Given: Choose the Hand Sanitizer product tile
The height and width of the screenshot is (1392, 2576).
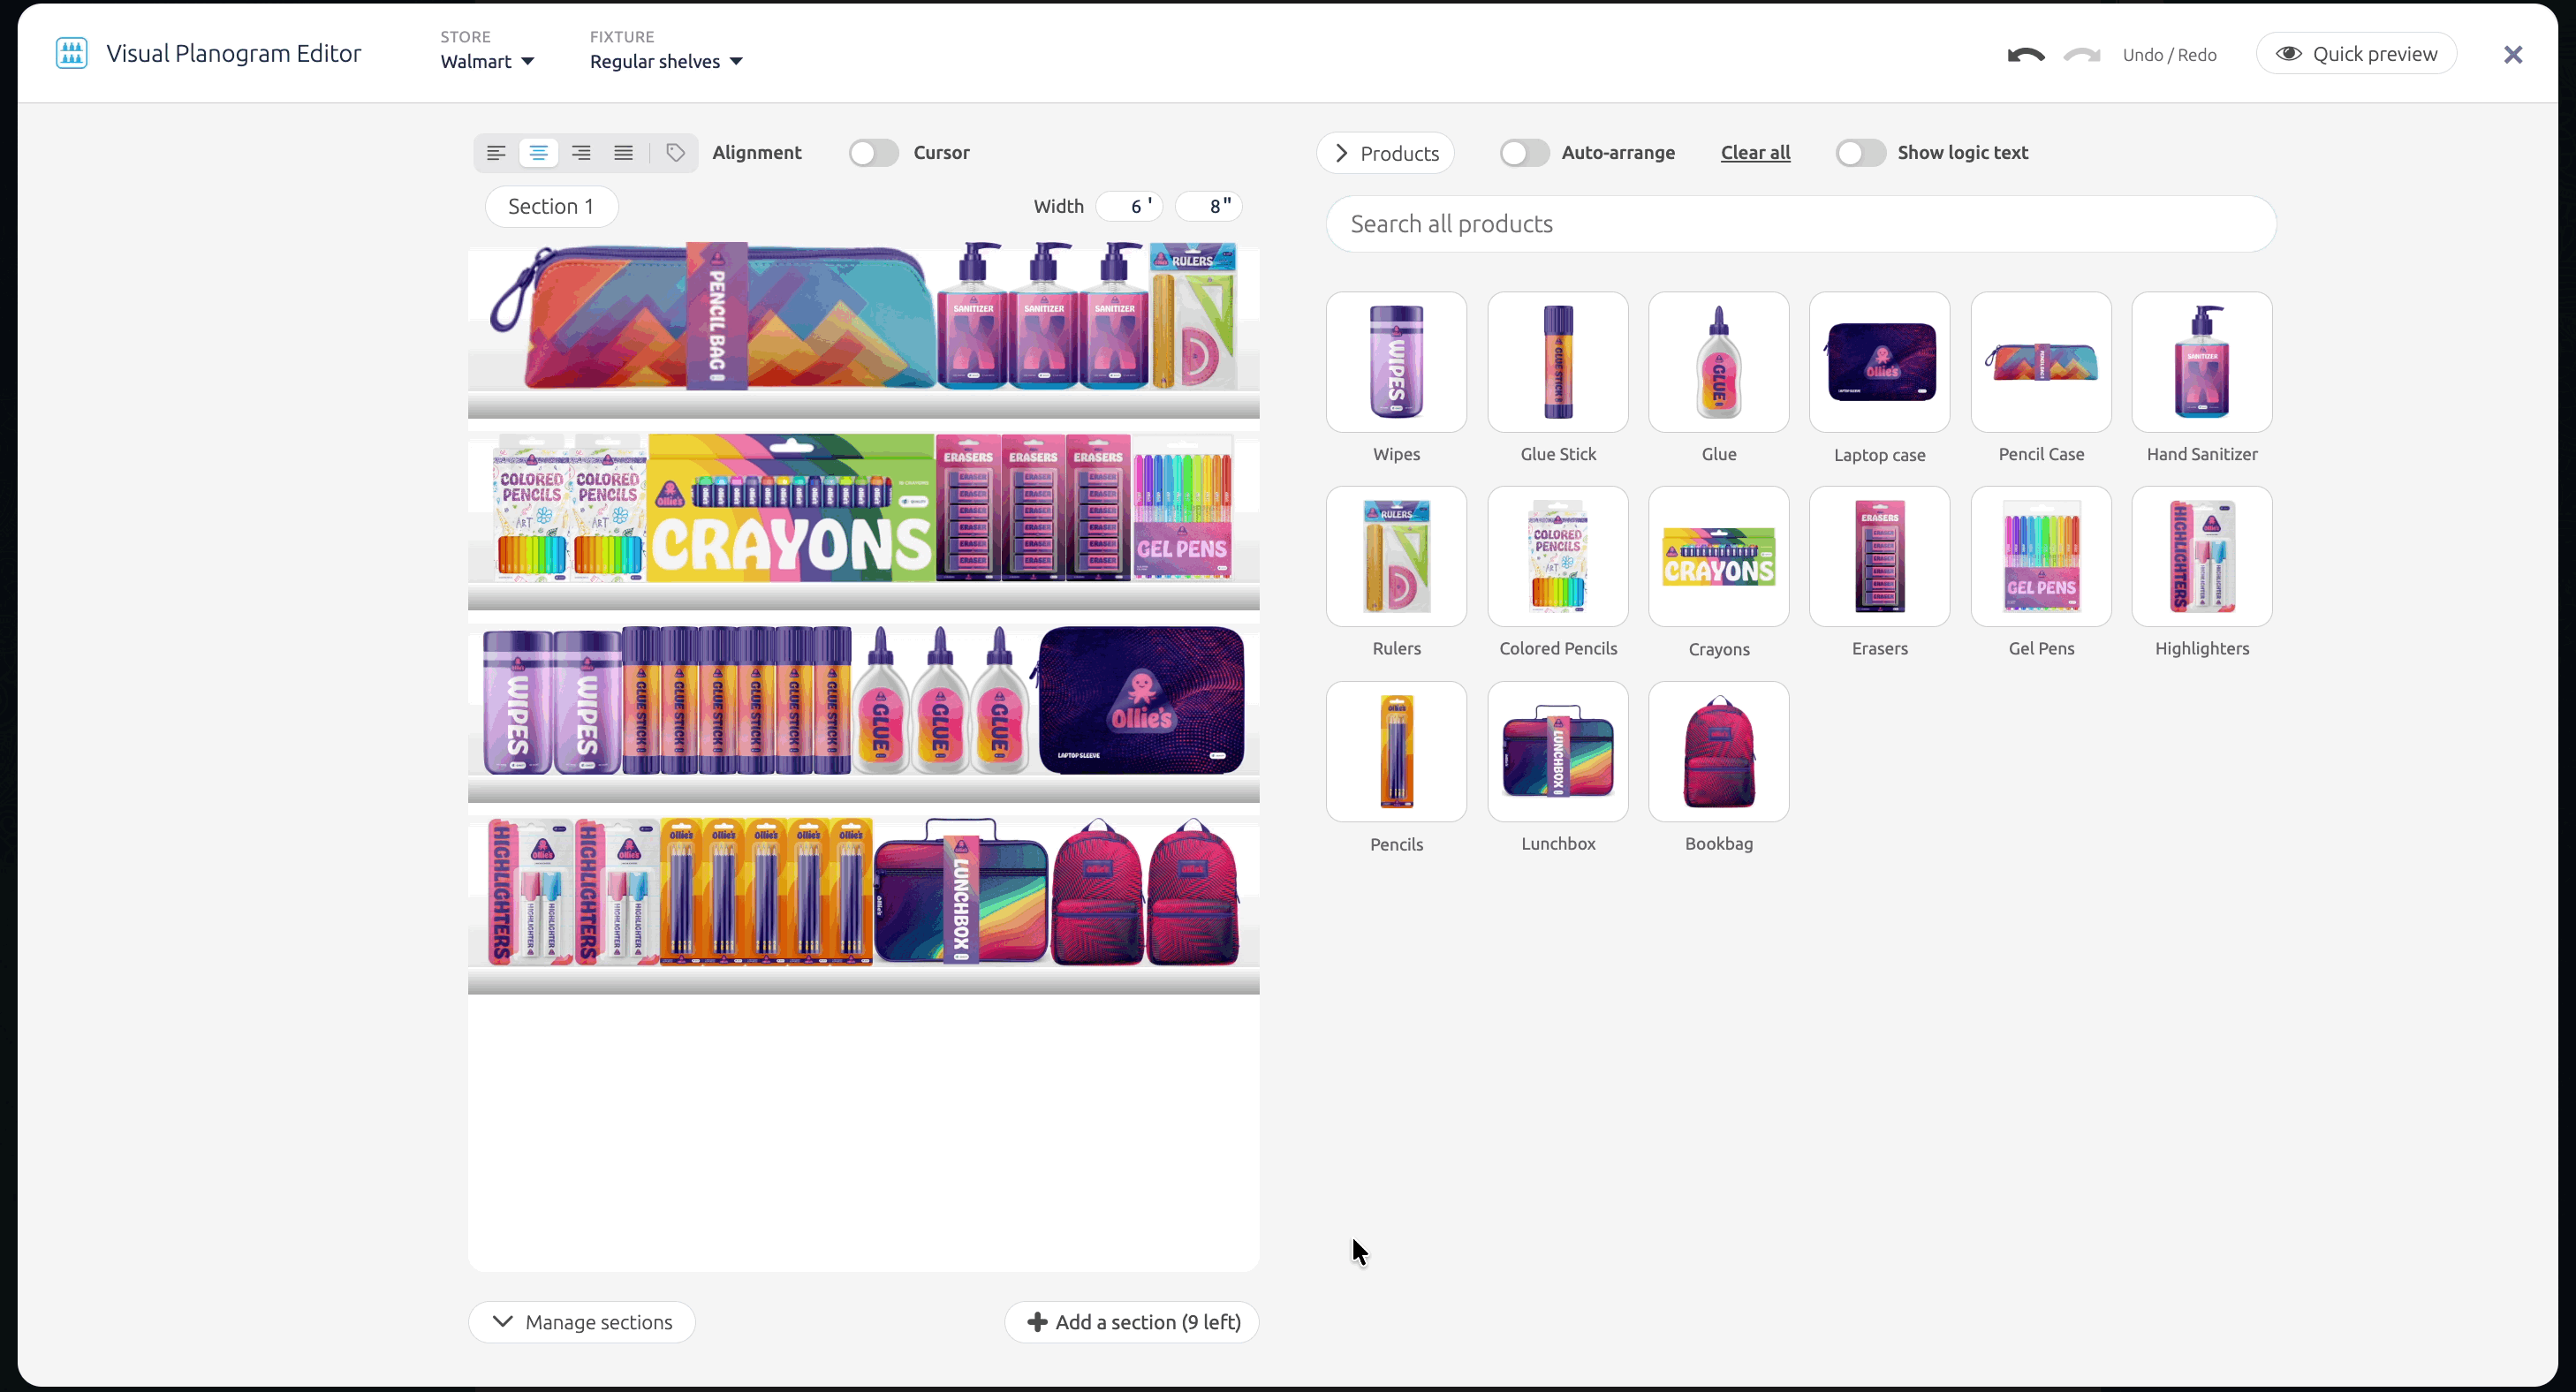Looking at the screenshot, I should tap(2202, 362).
